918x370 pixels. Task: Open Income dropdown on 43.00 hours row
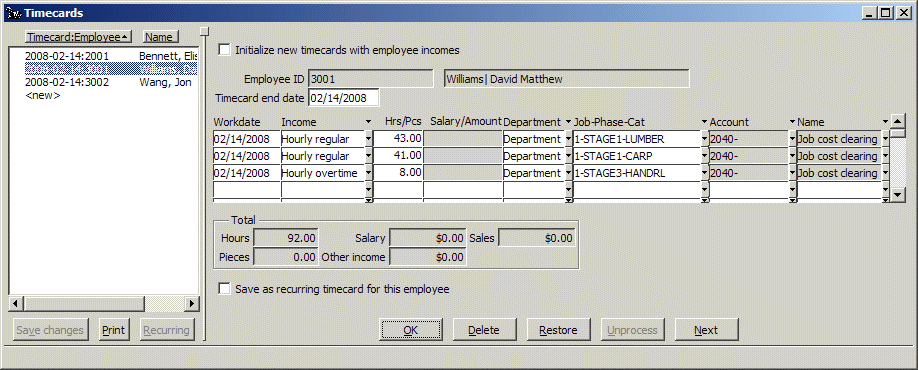click(368, 139)
